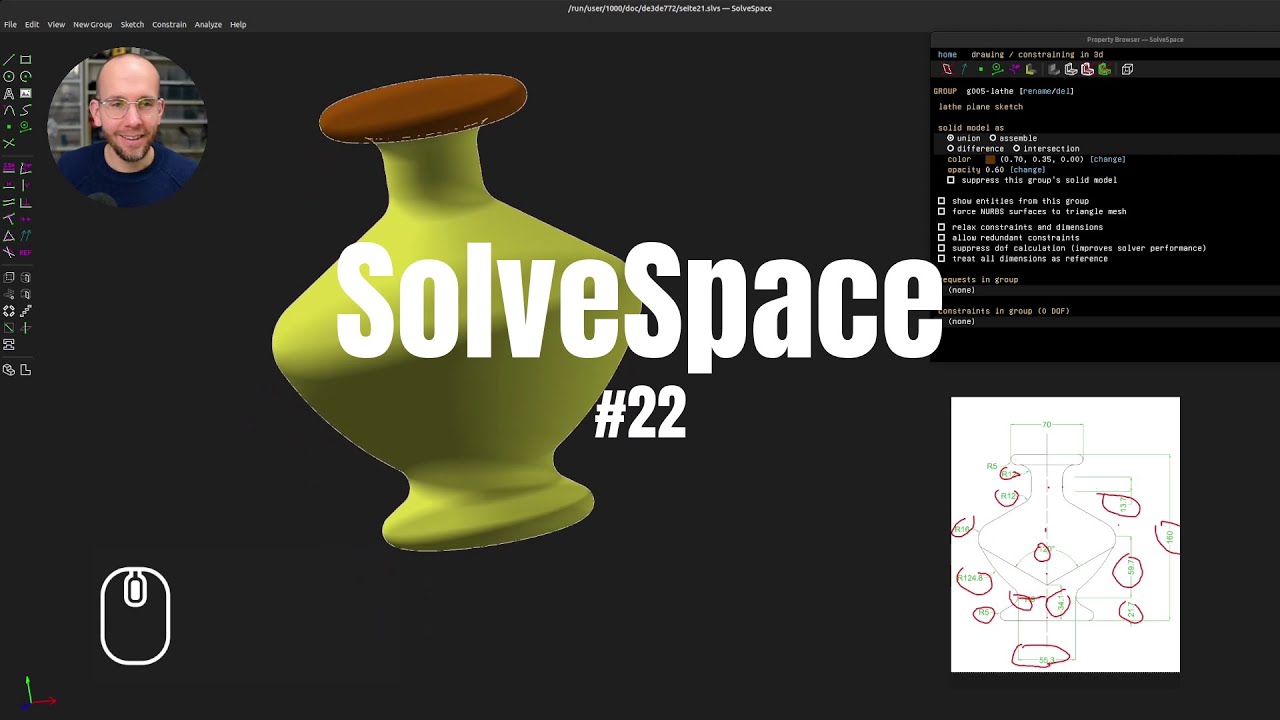Open the File menu
Screen dimensions: 1280x720
click(x=10, y=24)
